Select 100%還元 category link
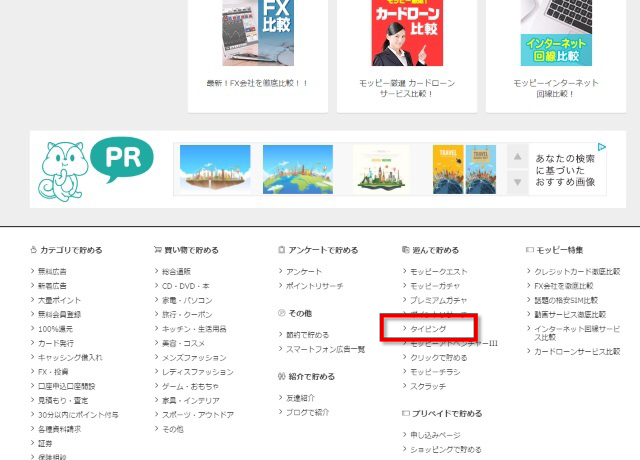640x460 pixels. tap(59, 328)
